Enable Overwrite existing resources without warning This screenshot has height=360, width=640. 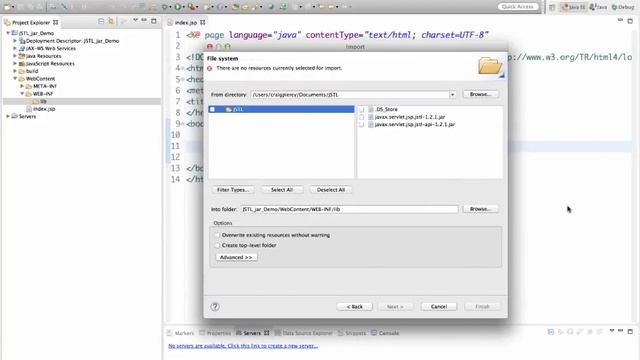pos(218,235)
